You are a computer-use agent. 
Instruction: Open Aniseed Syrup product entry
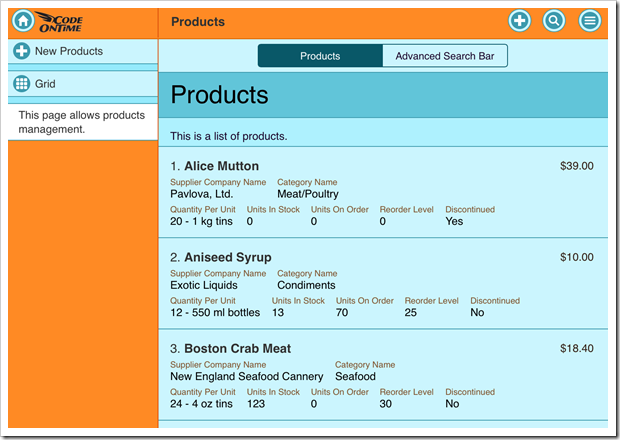click(383, 284)
